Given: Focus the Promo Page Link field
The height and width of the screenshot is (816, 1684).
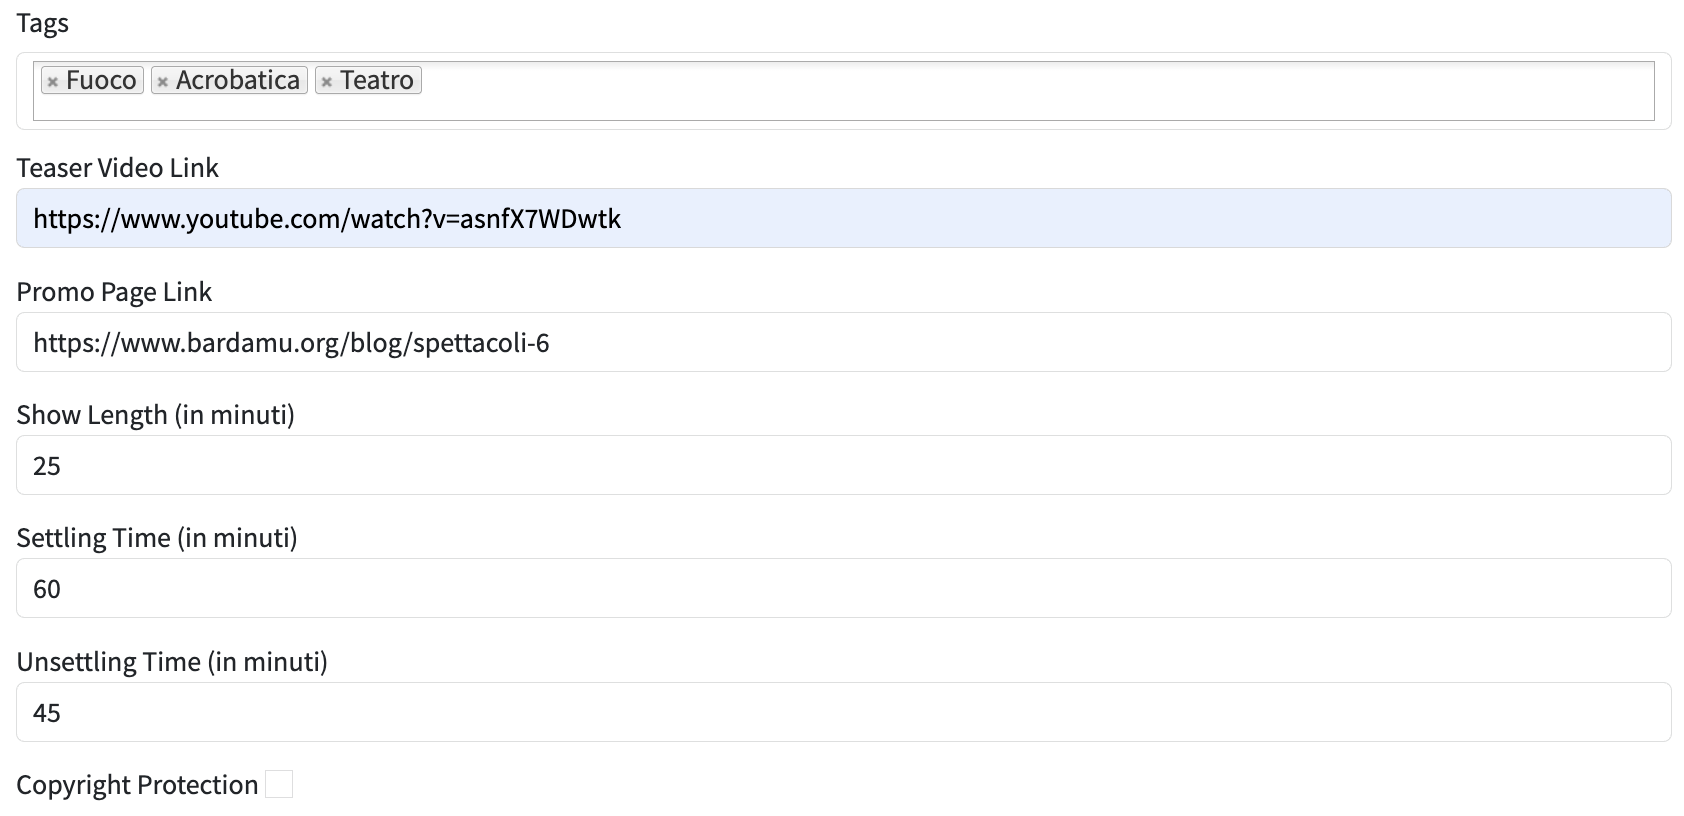Looking at the screenshot, I should [x=842, y=343].
